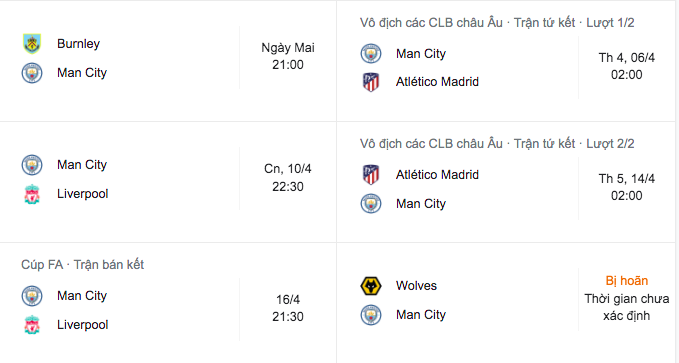The image size is (679, 363).
Task: Open Cúp FA Trận bán kết header
Action: pyautogui.click(x=82, y=265)
